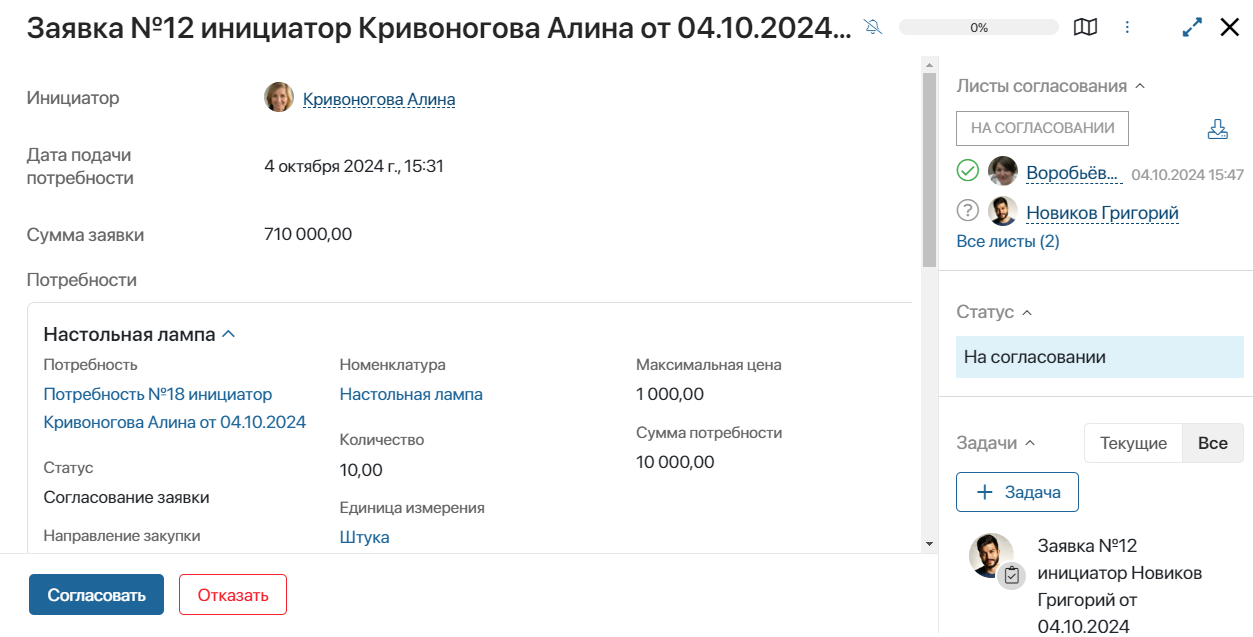Download the approval sheet via export icon
1253x637 pixels.
(x=1216, y=128)
